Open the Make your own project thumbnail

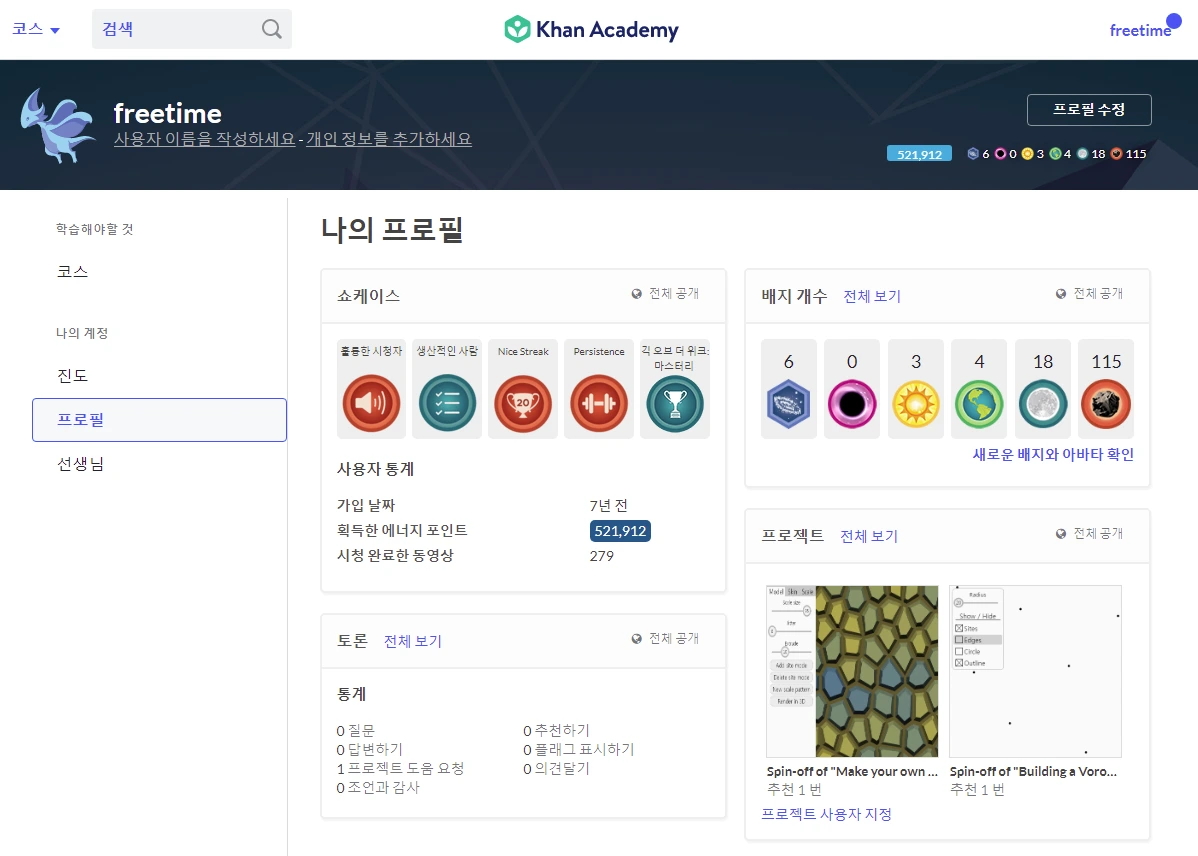click(x=852, y=671)
